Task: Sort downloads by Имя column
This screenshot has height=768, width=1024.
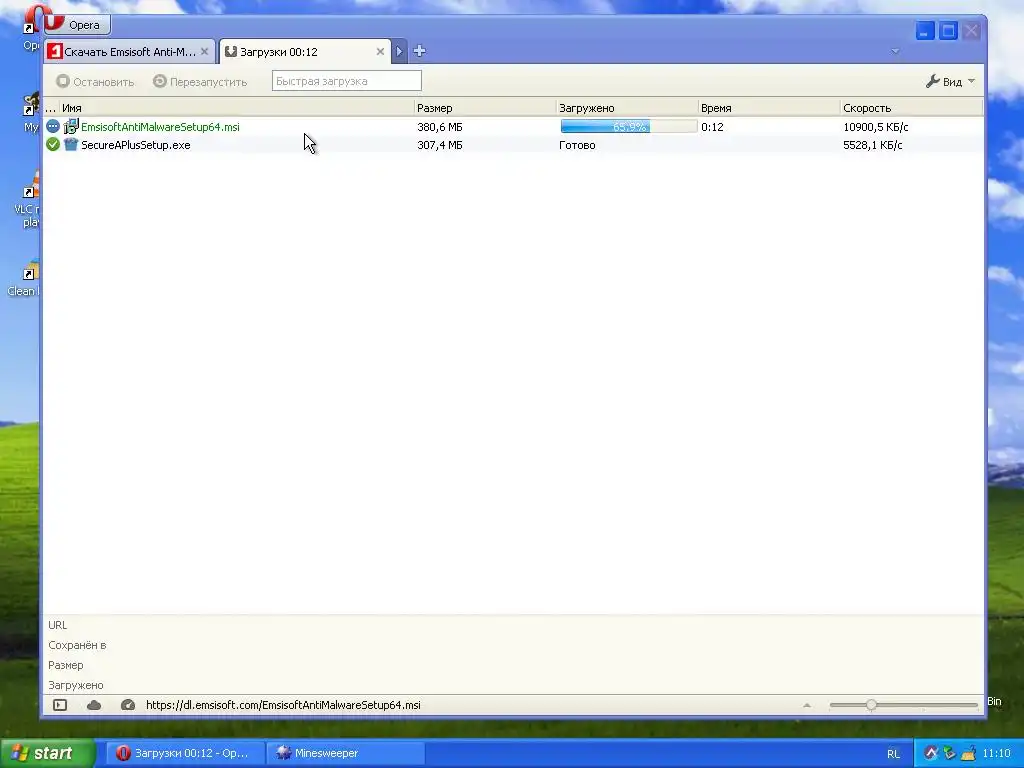Action: pyautogui.click(x=236, y=108)
